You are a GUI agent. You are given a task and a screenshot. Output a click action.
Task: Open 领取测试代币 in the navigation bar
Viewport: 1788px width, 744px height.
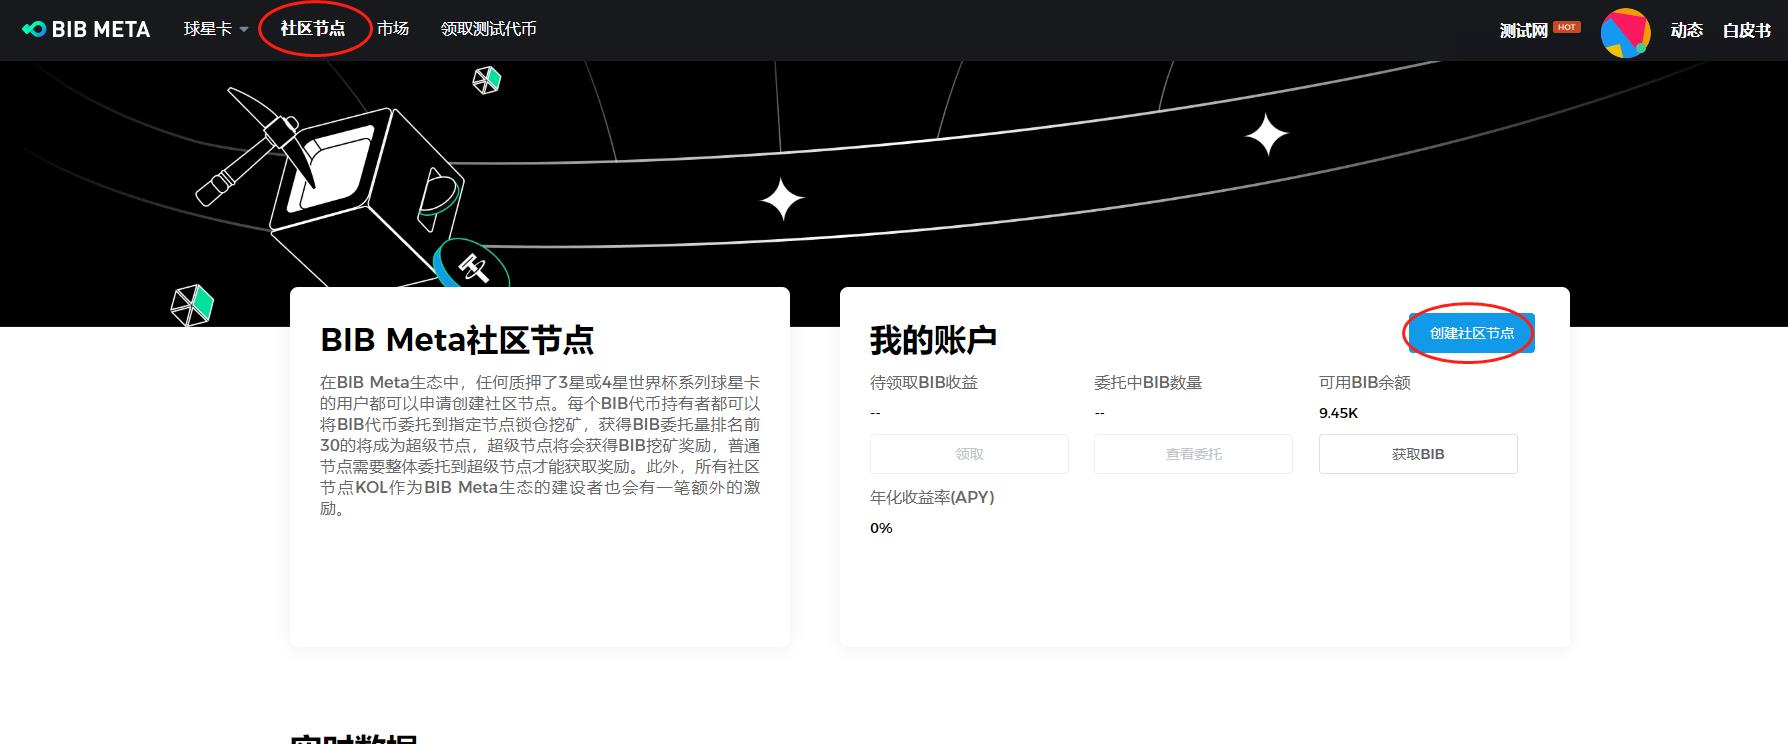tap(488, 29)
